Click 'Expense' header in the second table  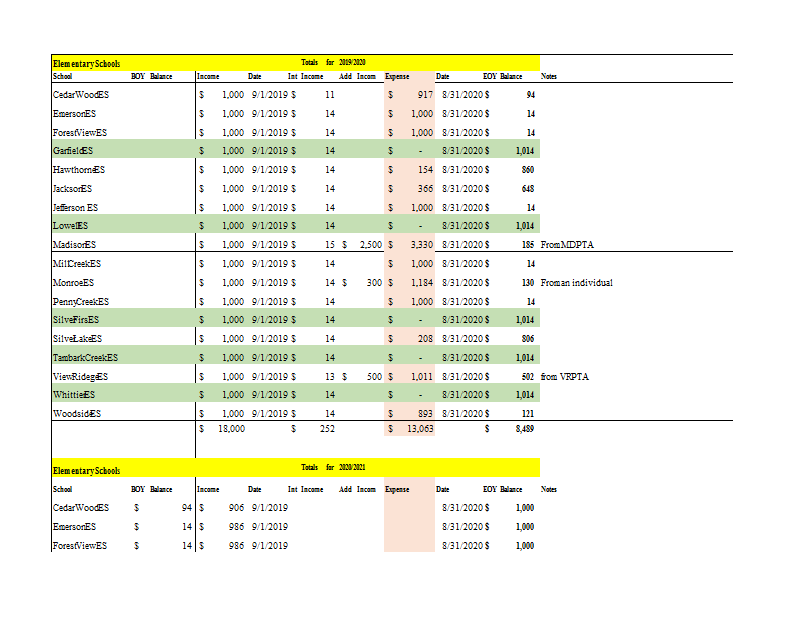click(x=397, y=489)
